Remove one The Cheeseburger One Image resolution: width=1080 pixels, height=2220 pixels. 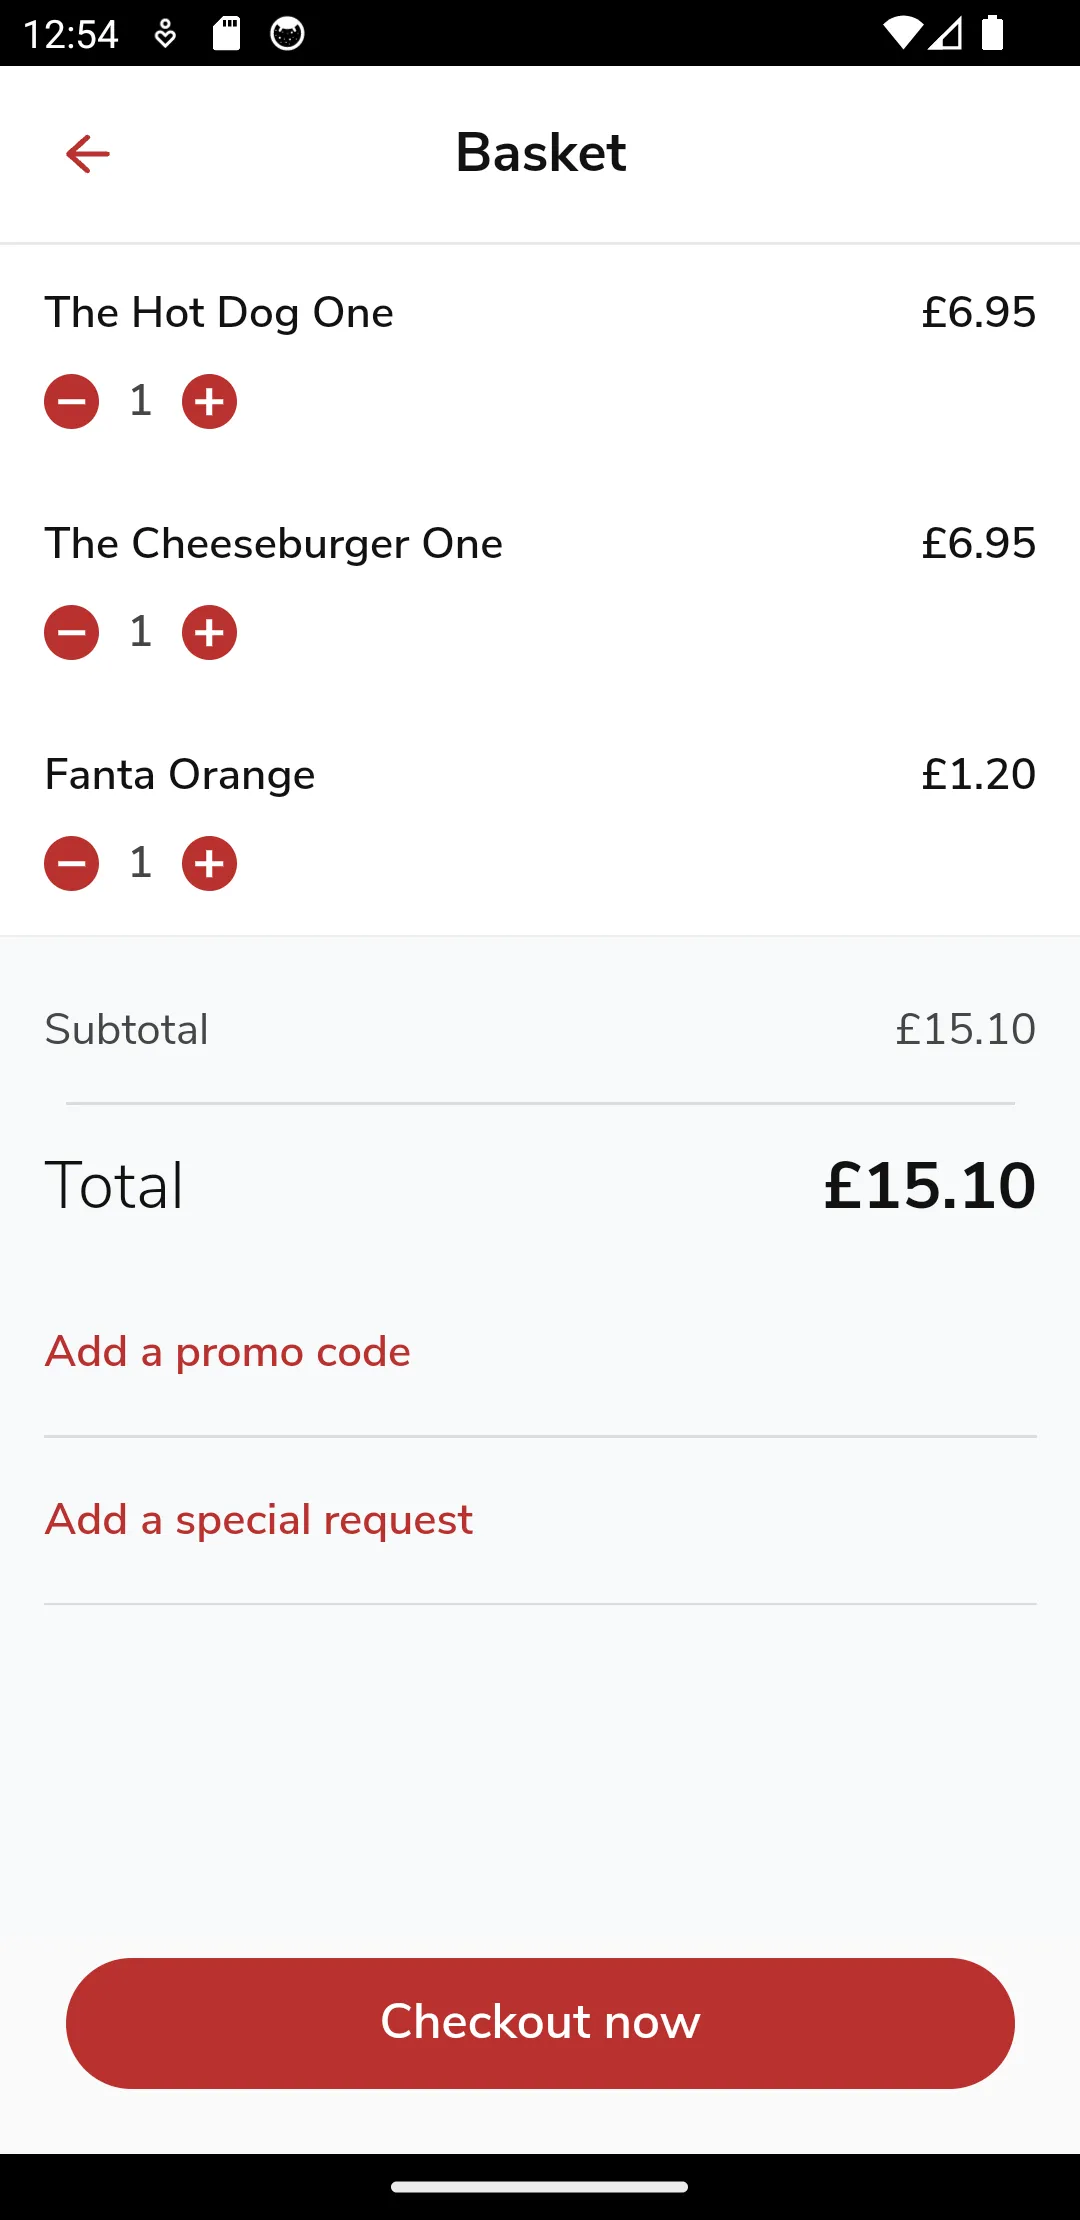click(x=72, y=633)
